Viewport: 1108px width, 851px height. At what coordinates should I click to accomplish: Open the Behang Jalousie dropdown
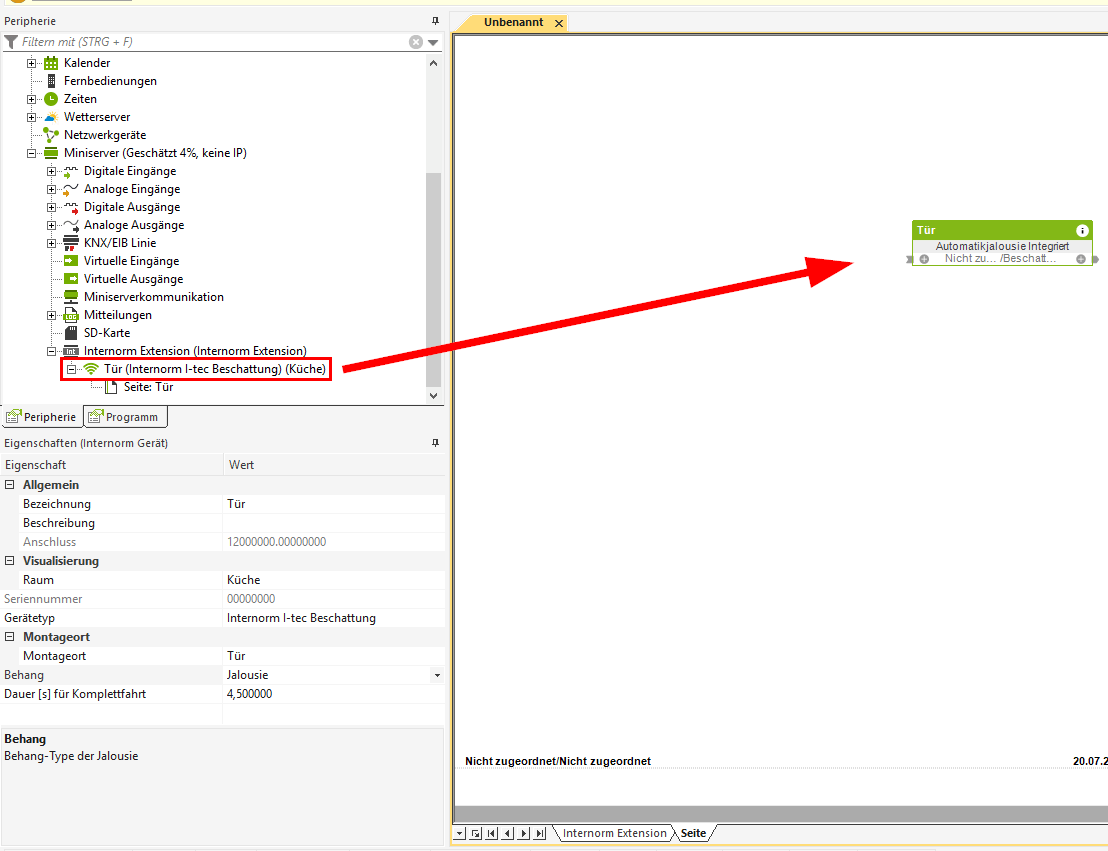(436, 676)
